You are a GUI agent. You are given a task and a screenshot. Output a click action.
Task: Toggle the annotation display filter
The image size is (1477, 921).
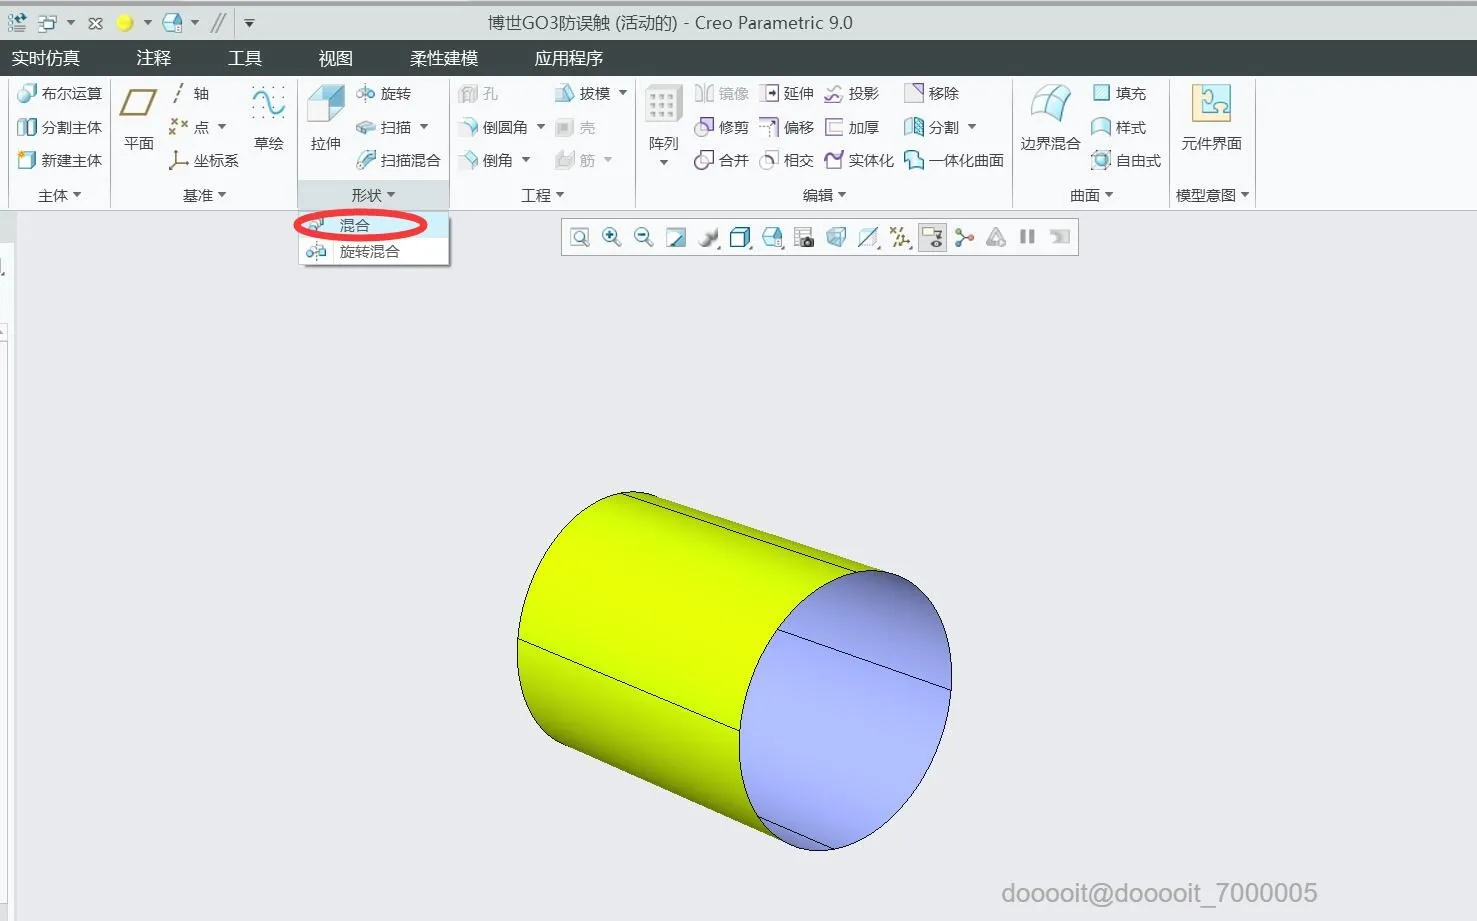click(932, 237)
